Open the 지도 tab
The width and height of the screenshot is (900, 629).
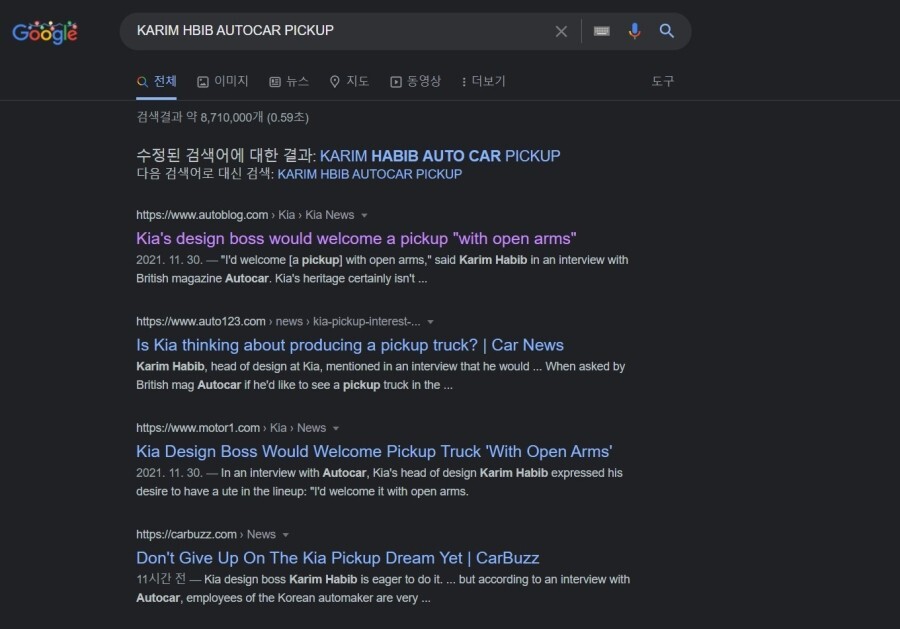(349, 81)
